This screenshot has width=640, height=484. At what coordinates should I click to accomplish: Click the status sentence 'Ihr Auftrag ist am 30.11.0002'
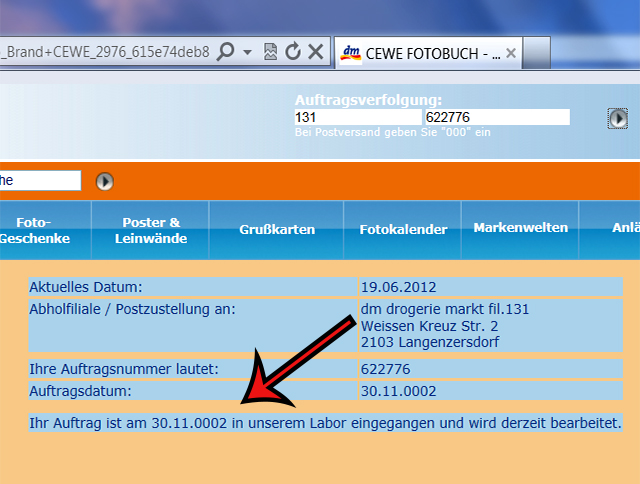pyautogui.click(x=128, y=423)
